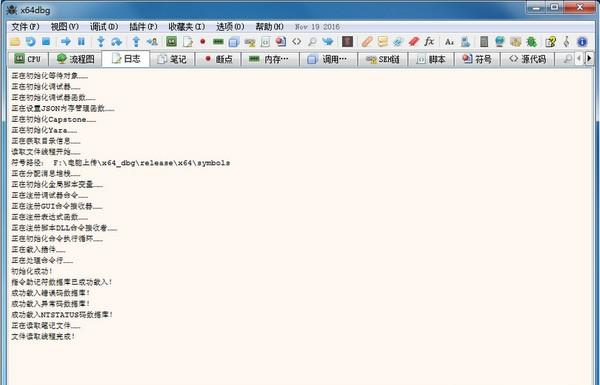Click the references magnifier toolbar icon
Image resolution: width=600 pixels, height=385 pixels.
[x=312, y=41]
